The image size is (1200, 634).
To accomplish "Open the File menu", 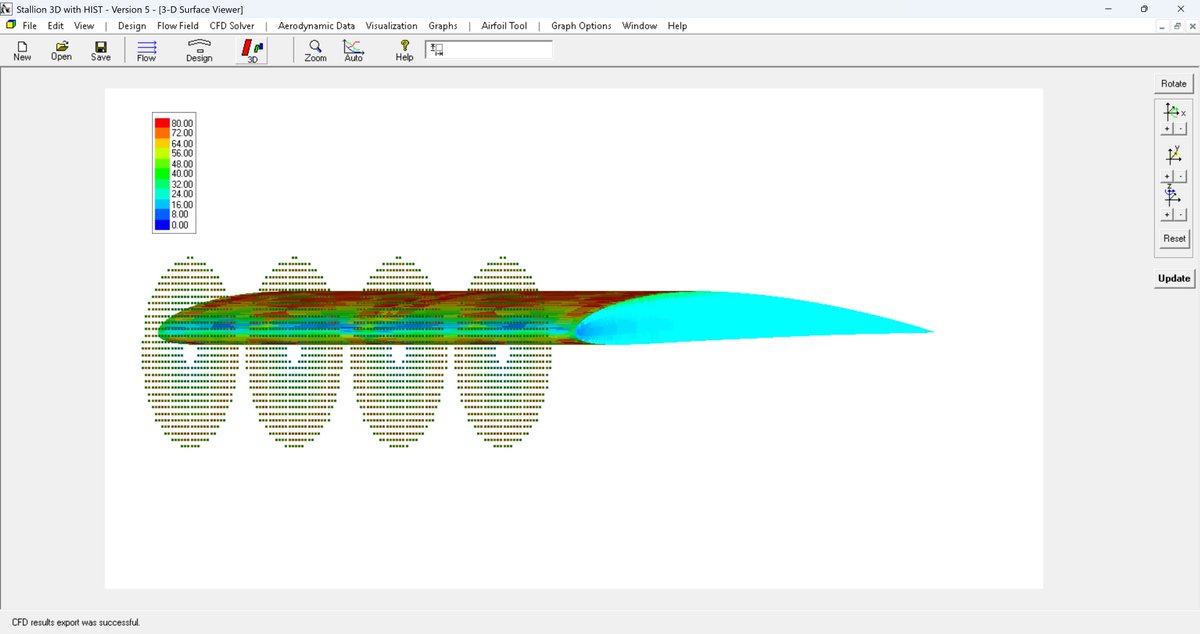I will pyautogui.click(x=29, y=26).
